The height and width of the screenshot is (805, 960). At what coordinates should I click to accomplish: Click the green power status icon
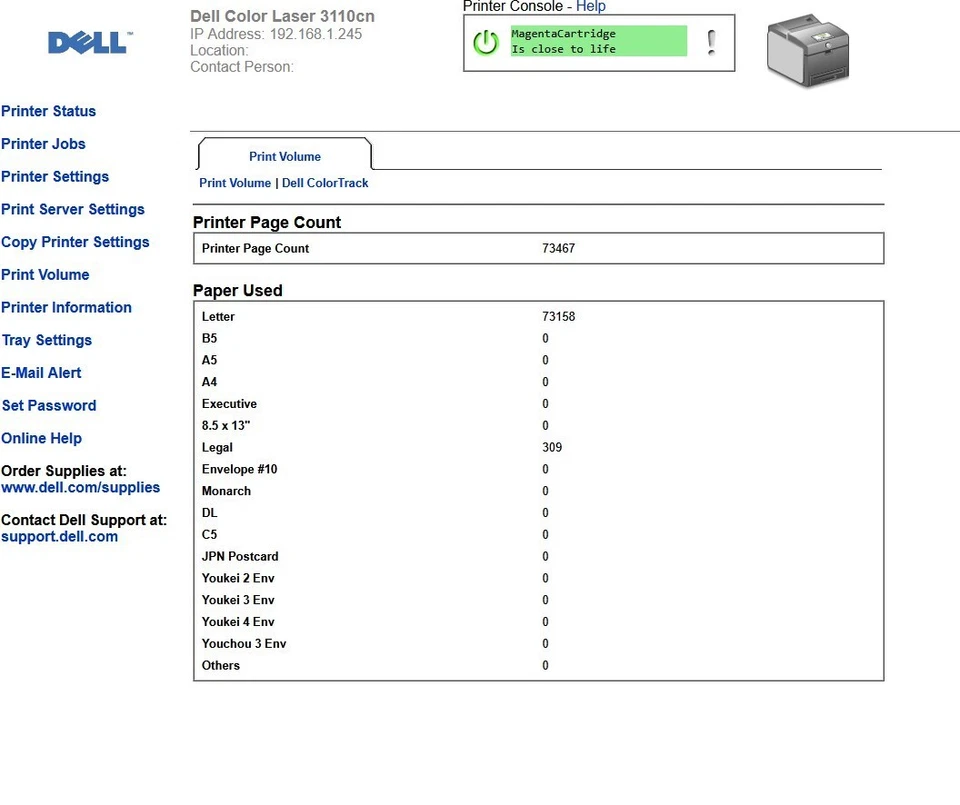[485, 43]
